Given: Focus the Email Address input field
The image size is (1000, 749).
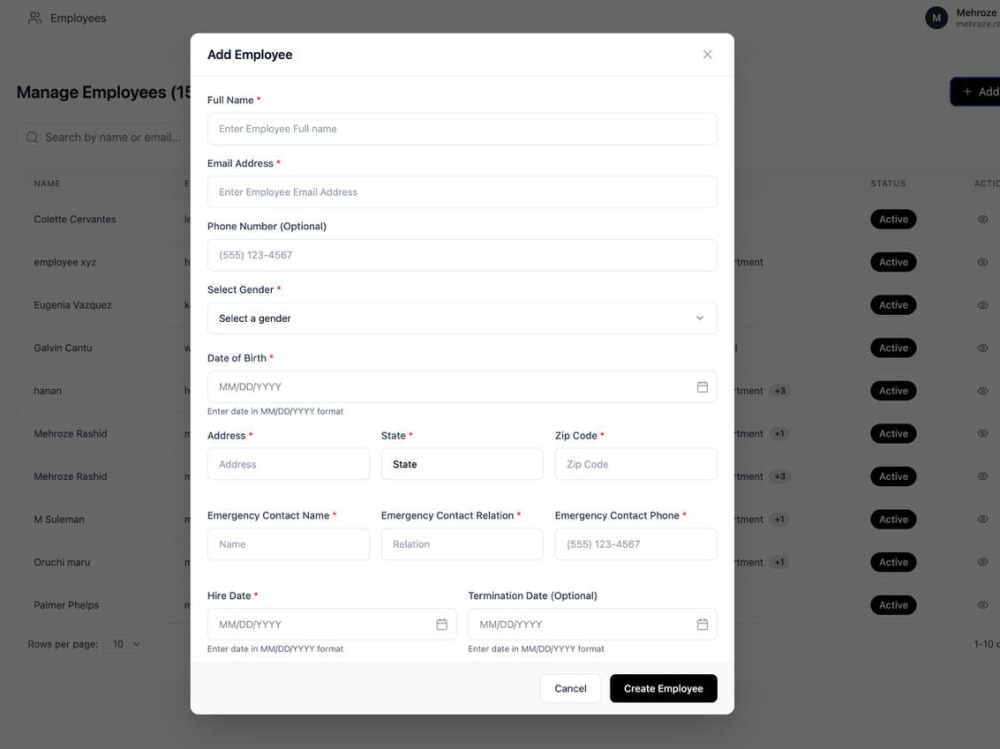Looking at the screenshot, I should click(x=462, y=192).
